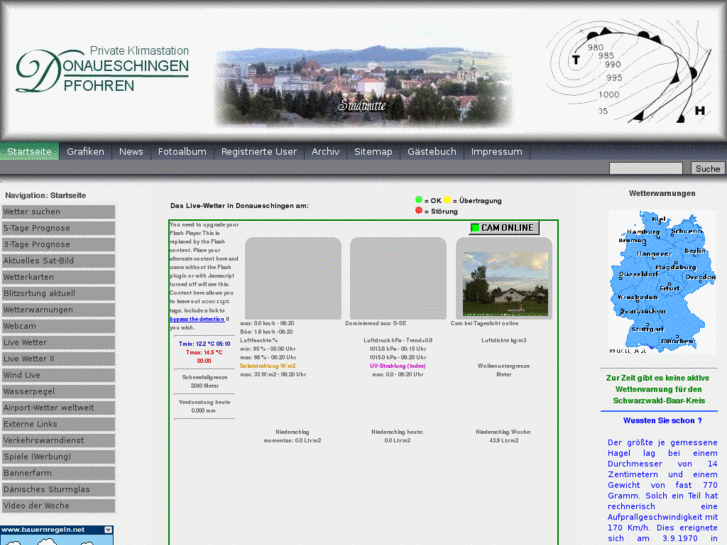Viewport: 727px width, 545px height.
Task: Go to the Gästebuch page
Action: pos(431,152)
